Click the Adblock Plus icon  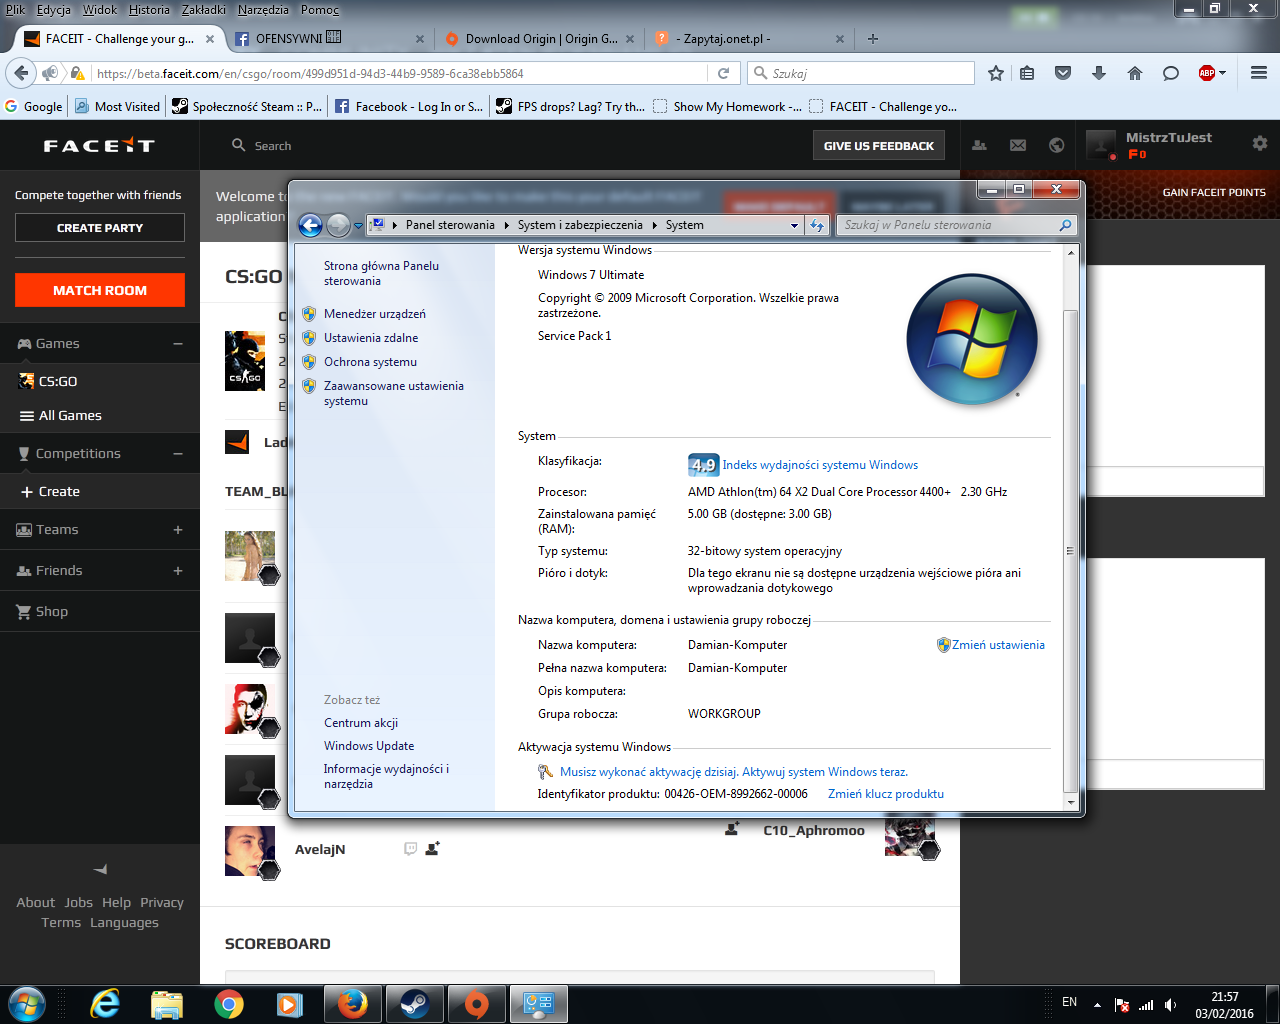(1207, 73)
